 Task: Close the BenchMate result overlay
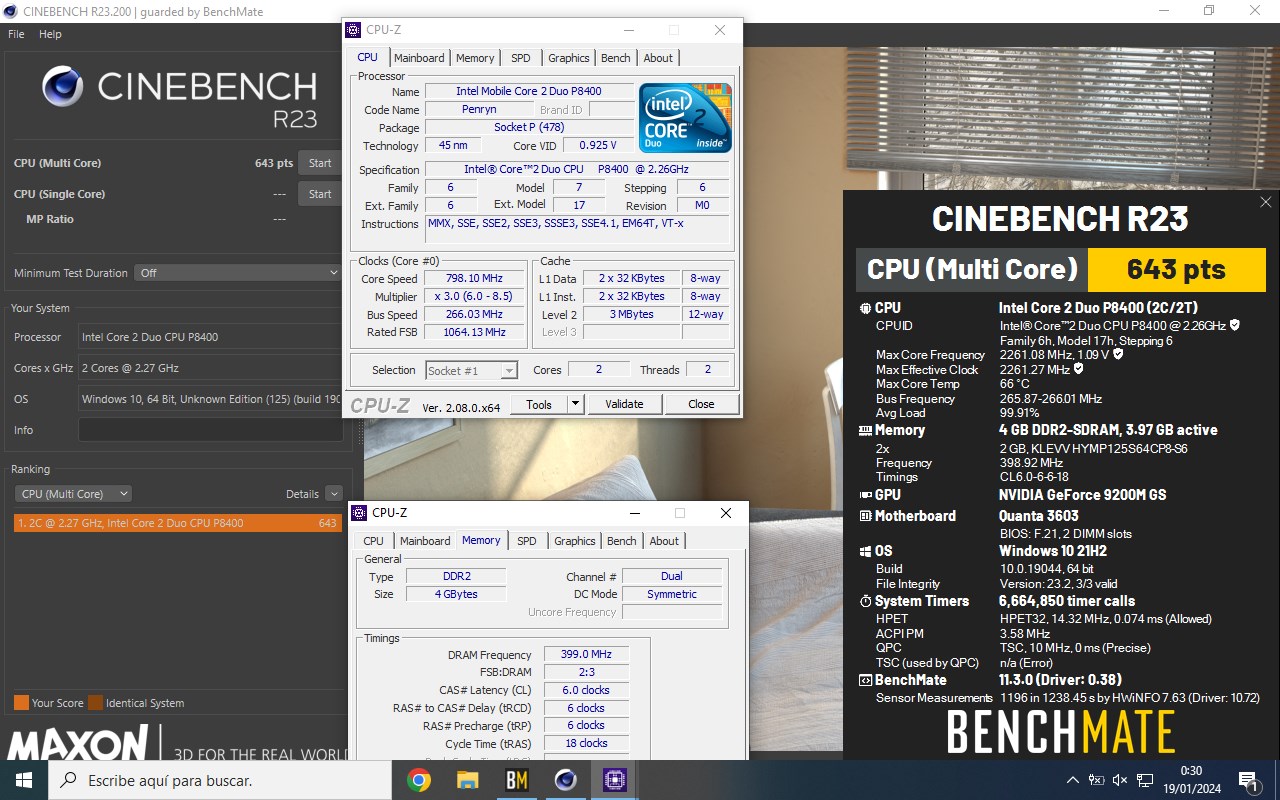tap(1267, 203)
